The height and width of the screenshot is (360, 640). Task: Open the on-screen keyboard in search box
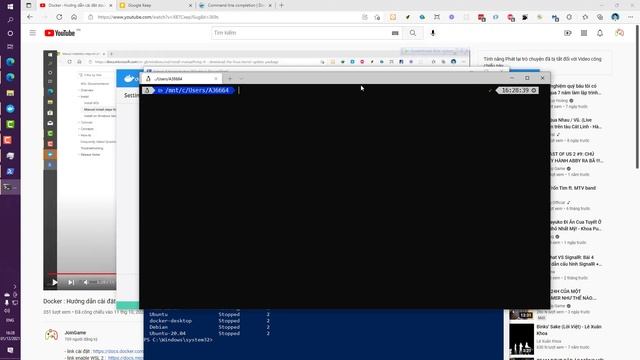[x=395, y=33]
